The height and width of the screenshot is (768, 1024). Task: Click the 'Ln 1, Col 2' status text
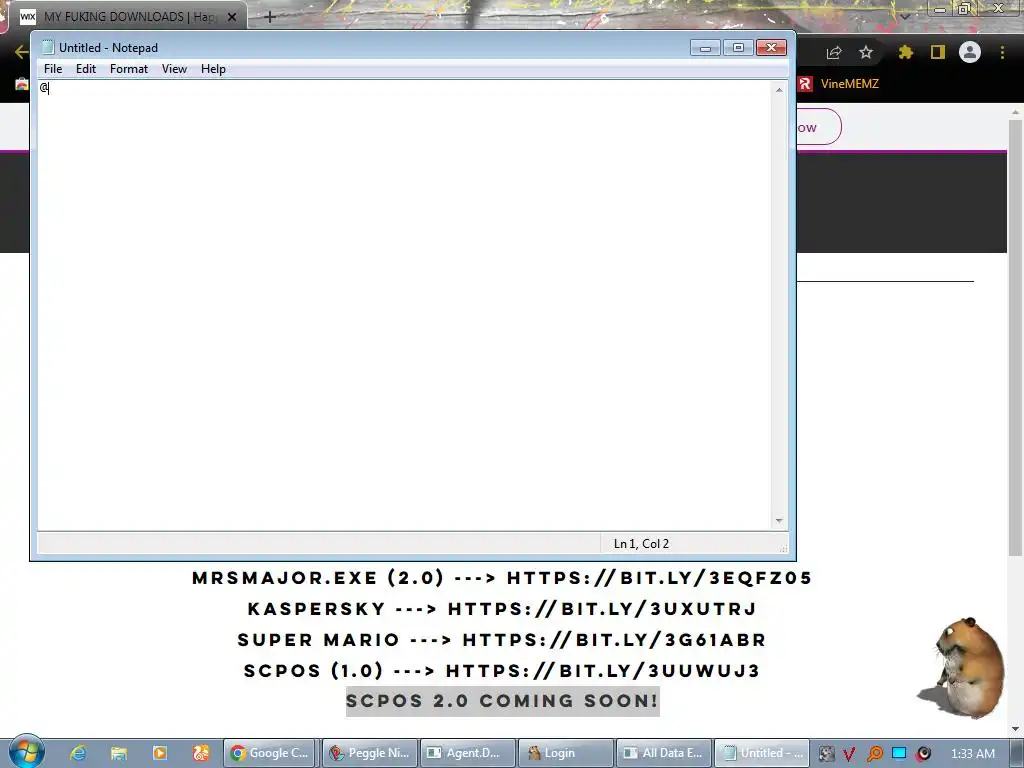coord(641,543)
